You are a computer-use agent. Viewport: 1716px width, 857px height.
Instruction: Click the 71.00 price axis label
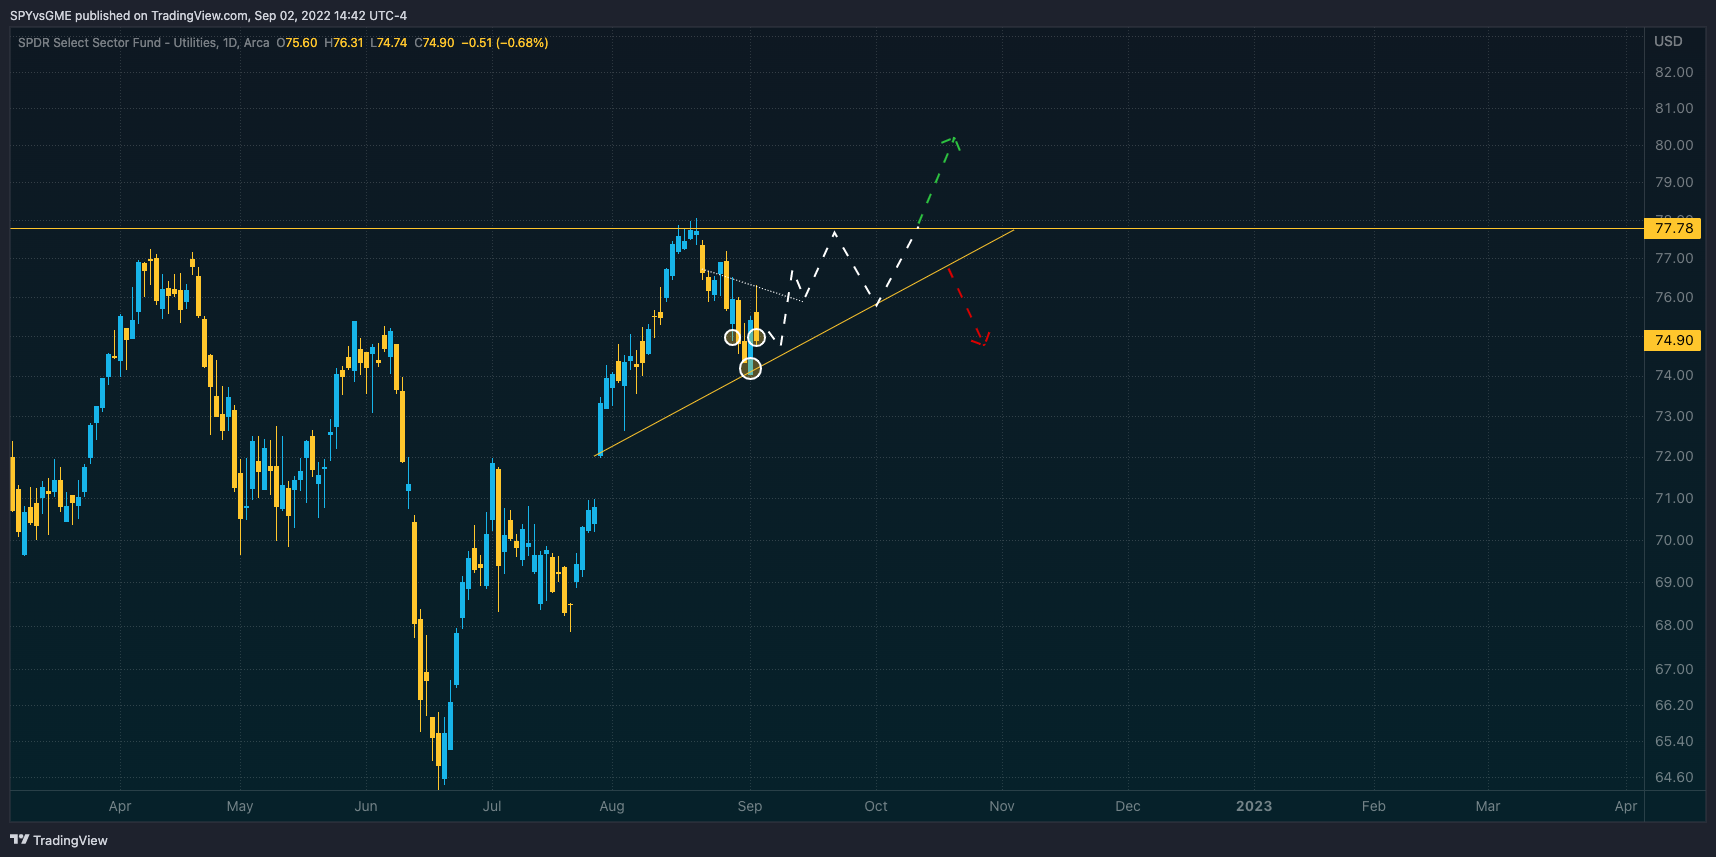(1674, 498)
